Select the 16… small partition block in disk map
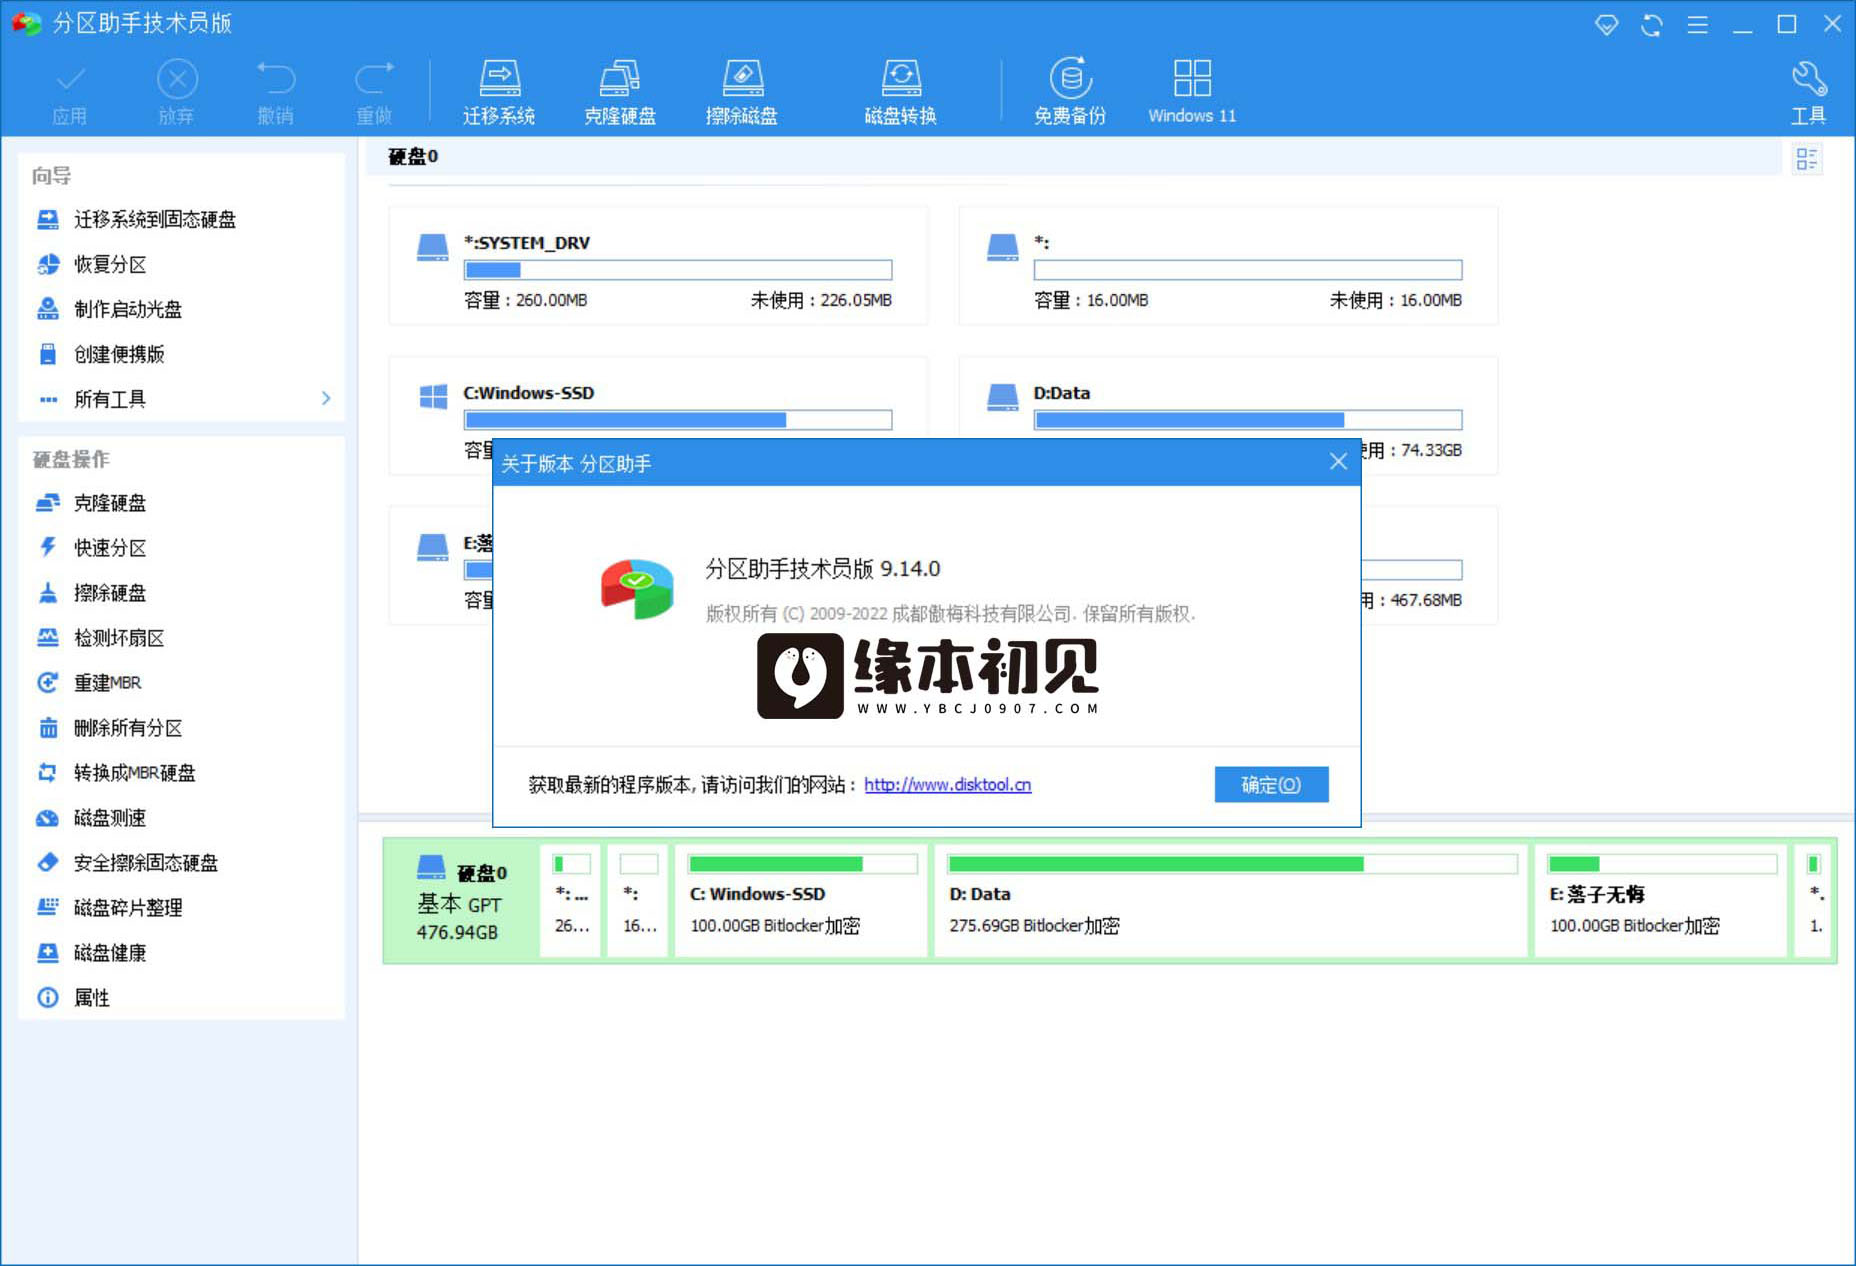The height and width of the screenshot is (1266, 1856). click(x=638, y=900)
